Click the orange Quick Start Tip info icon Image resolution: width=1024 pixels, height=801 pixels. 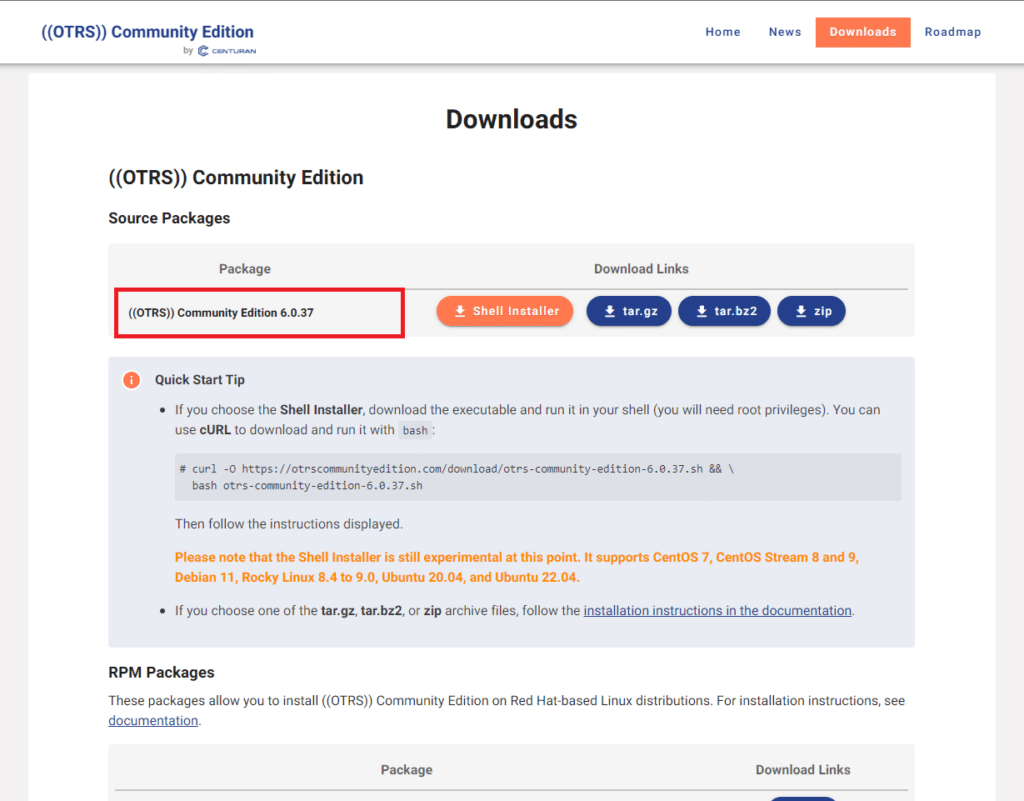131,380
